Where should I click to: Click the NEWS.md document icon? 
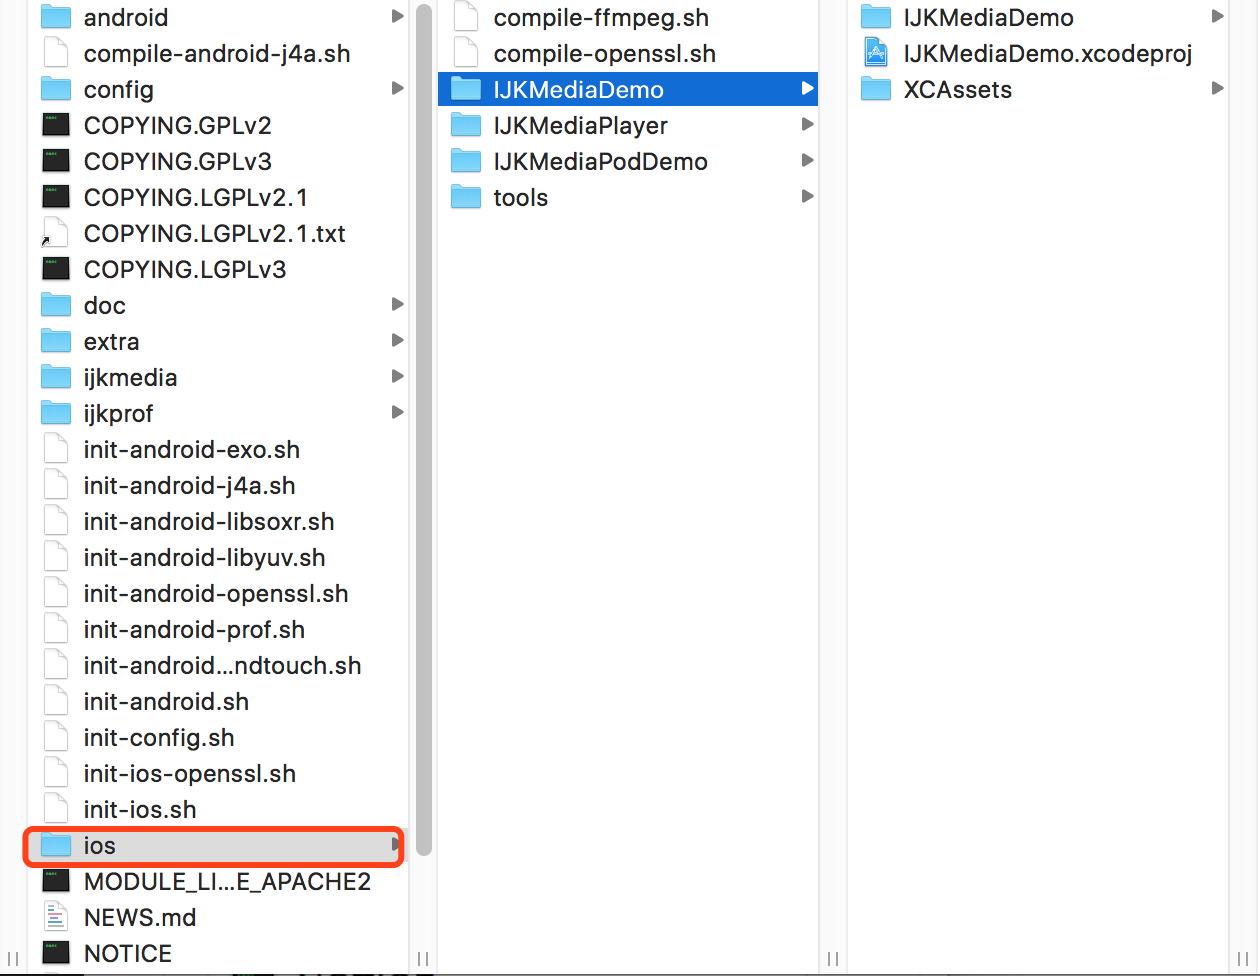pos(56,917)
